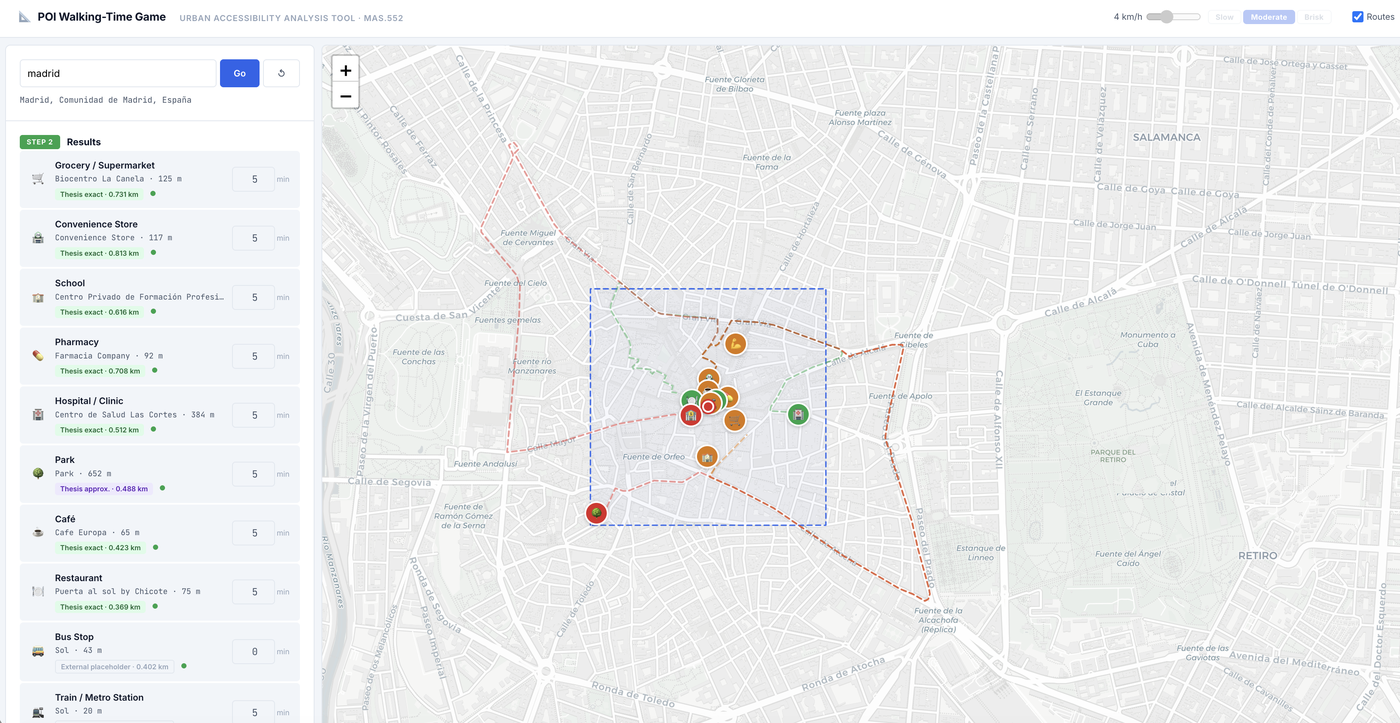The width and height of the screenshot is (1400, 723).
Task: Select the green park marker on the lower-left map
Action: 596,512
